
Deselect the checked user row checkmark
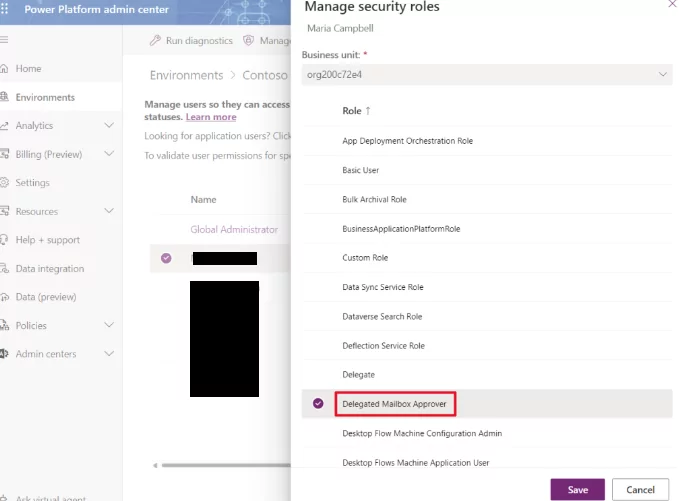click(166, 258)
